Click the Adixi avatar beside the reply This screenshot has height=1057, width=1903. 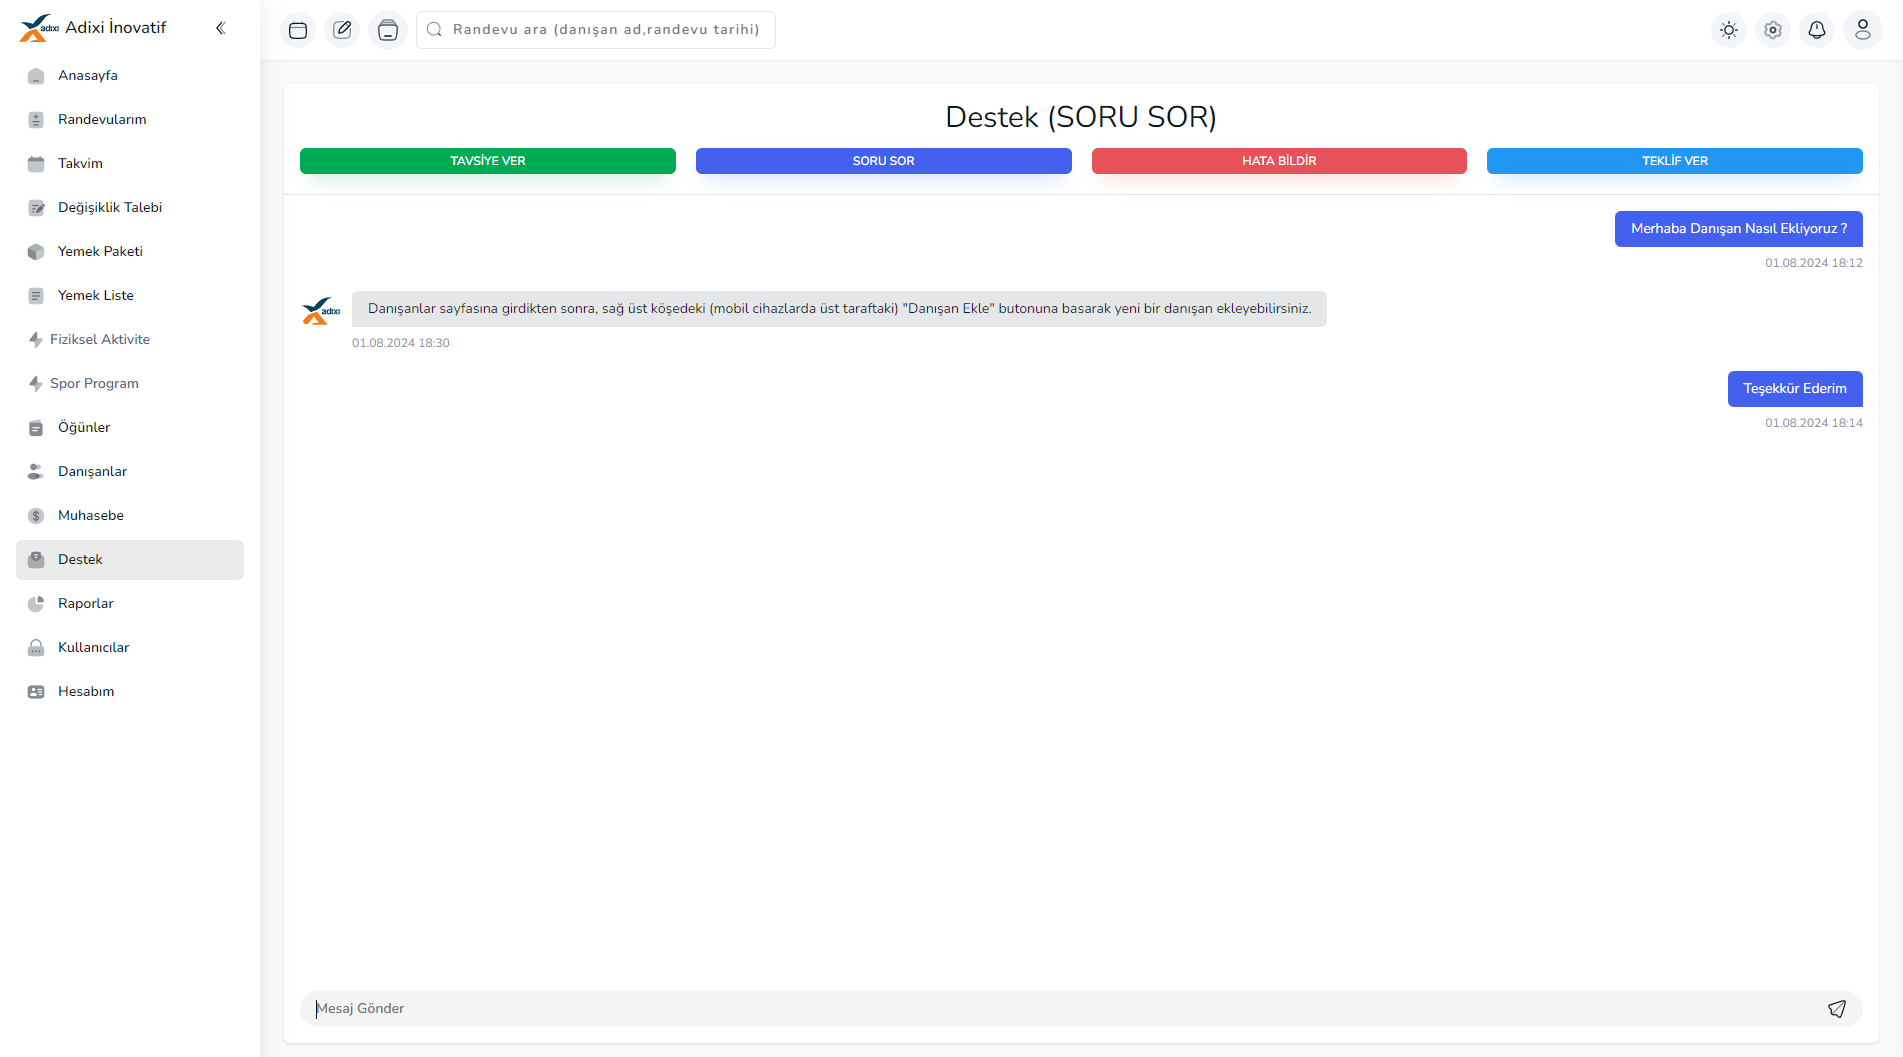pos(321,311)
